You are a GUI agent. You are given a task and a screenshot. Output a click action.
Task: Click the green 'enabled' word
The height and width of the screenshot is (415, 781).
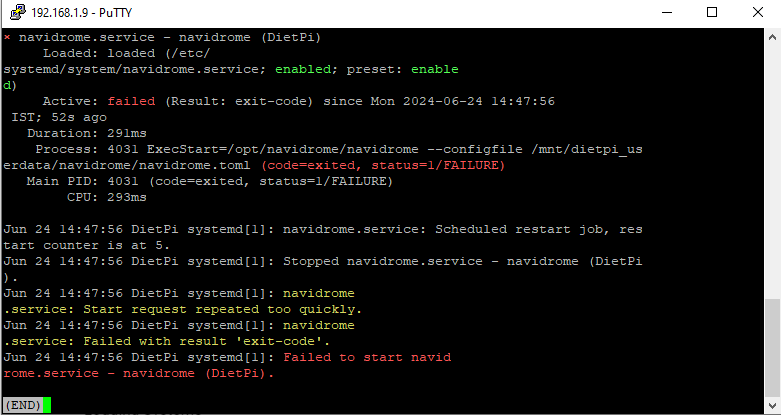click(303, 69)
